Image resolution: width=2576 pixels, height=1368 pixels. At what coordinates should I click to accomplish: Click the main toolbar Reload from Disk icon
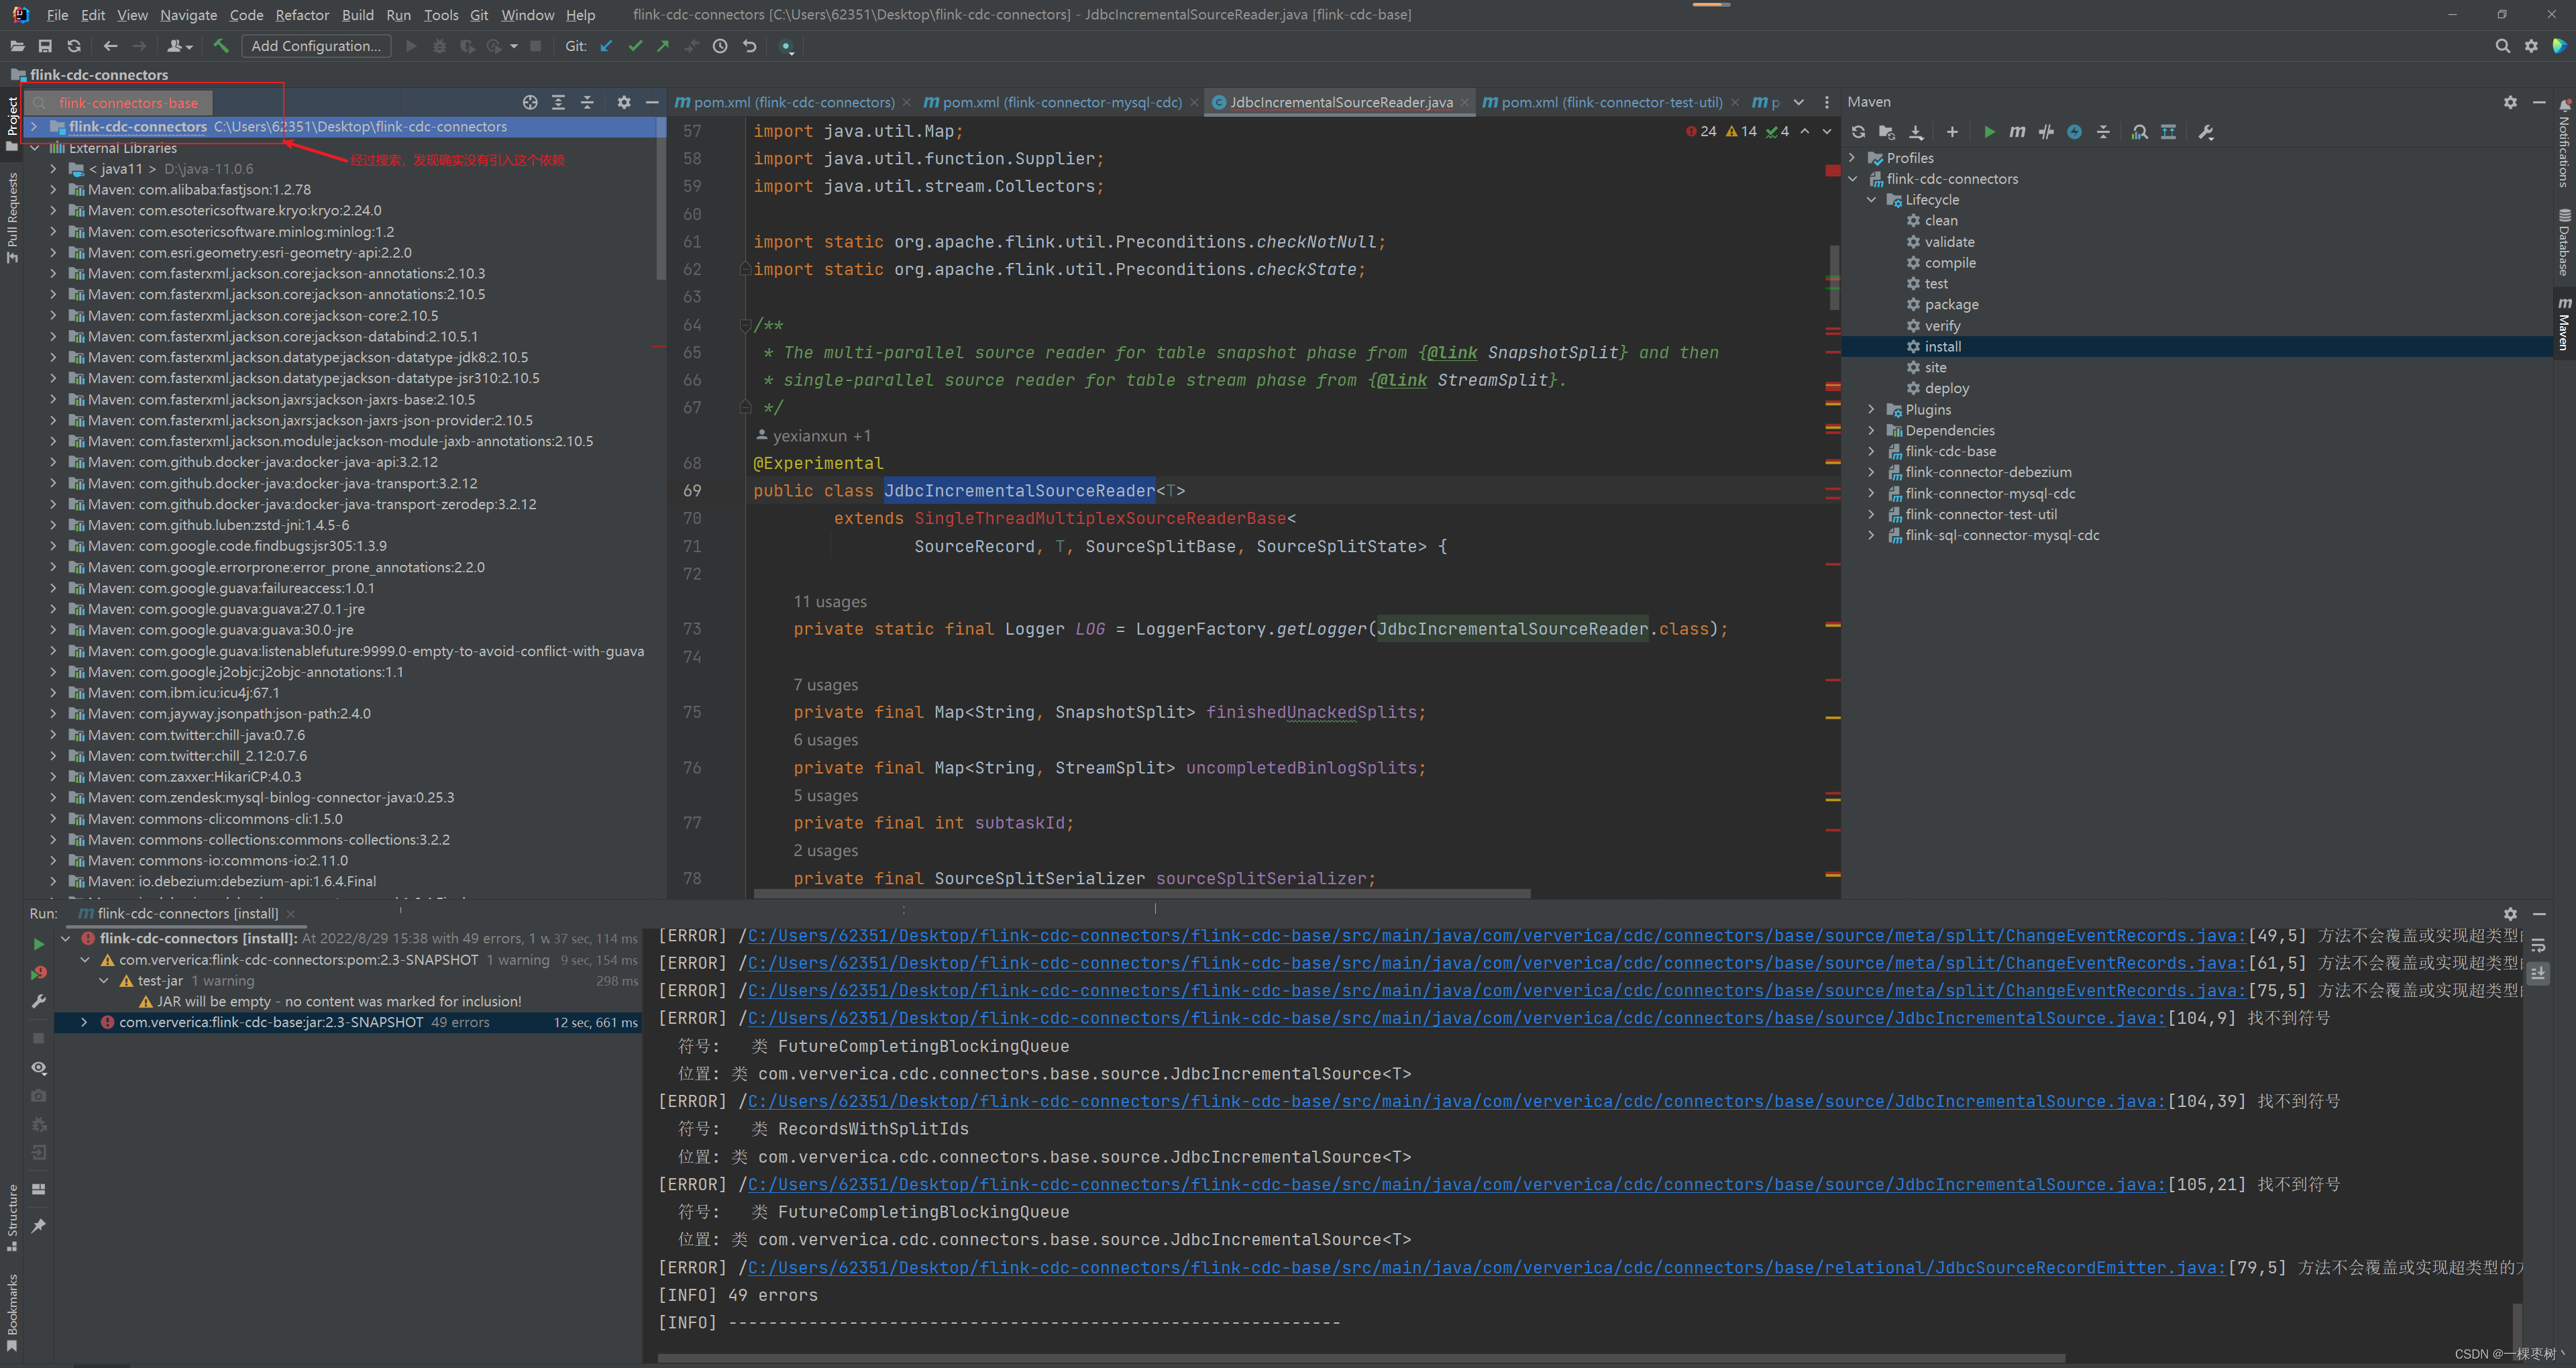tap(74, 46)
